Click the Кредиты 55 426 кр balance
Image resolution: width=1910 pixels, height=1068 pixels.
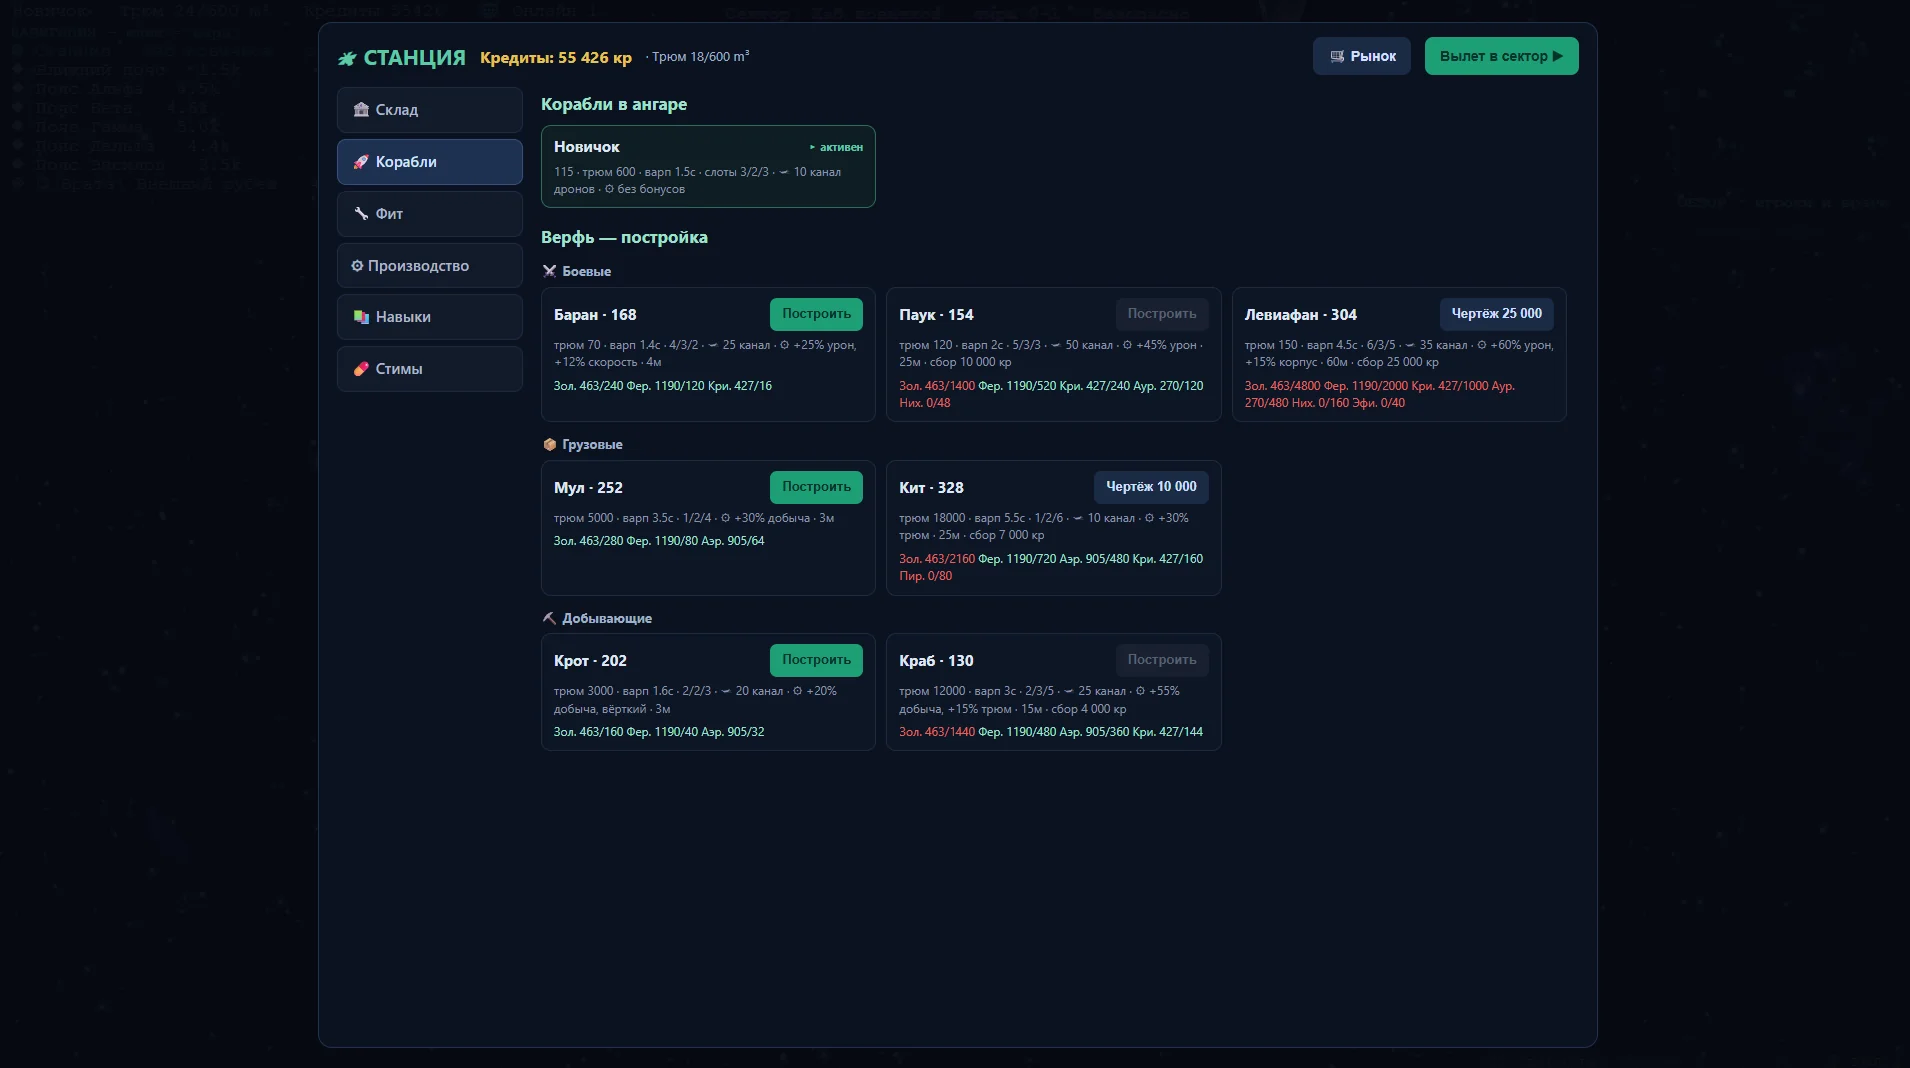[556, 58]
